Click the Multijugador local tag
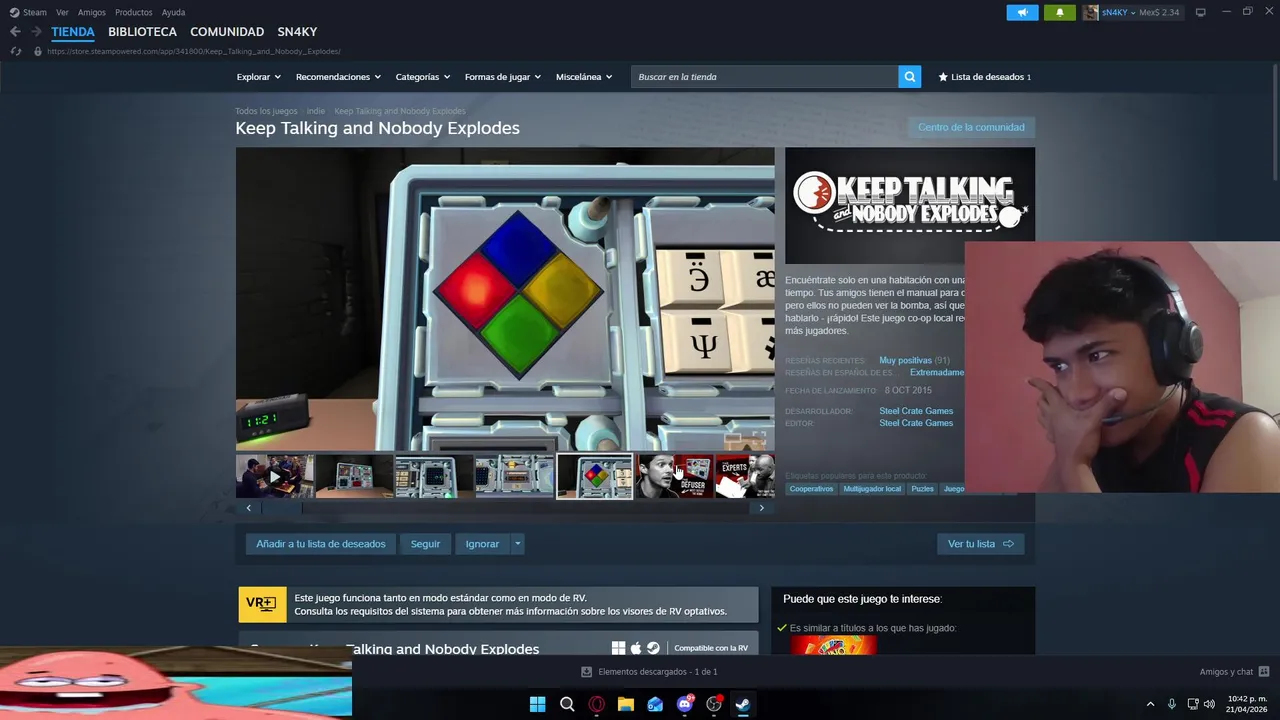This screenshot has width=1280, height=720. 872,489
